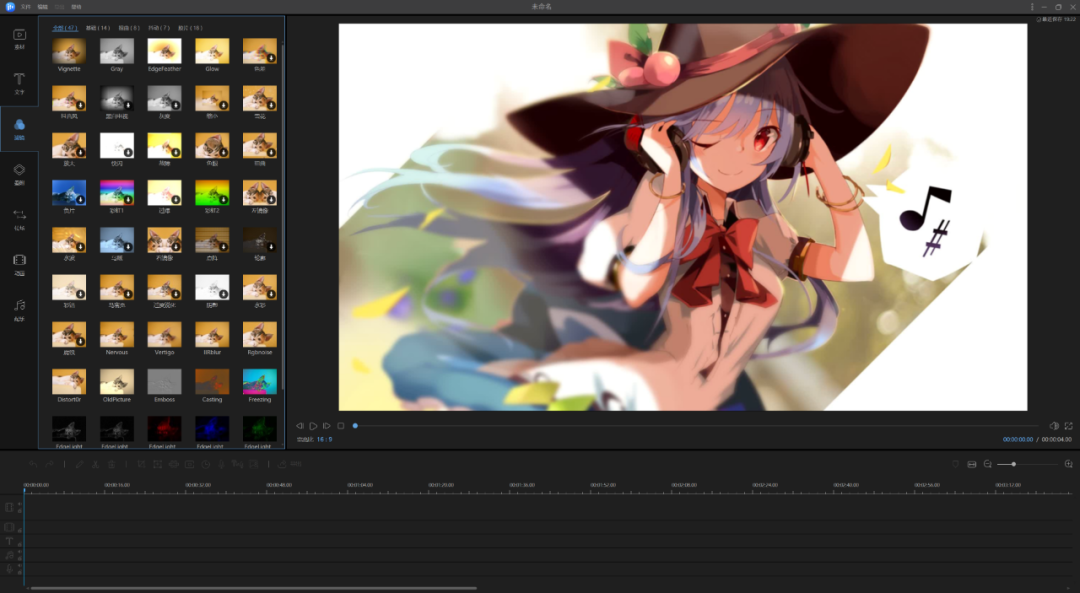1080x593 pixels.
Task: Pick the Rgbnoise filter
Action: coord(260,335)
